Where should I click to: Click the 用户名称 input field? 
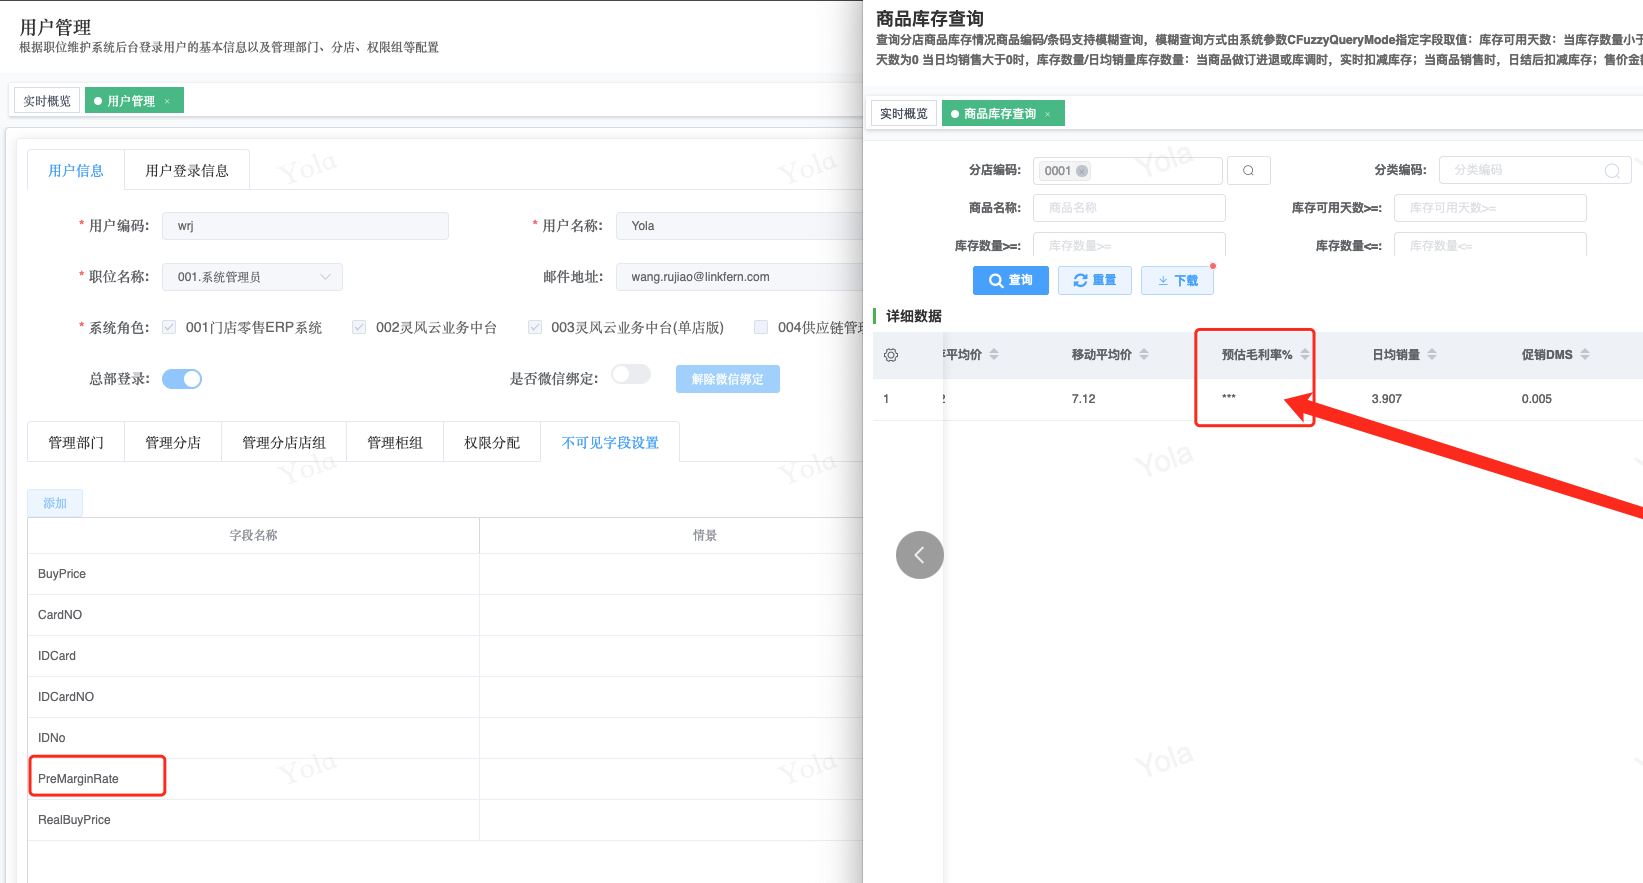point(739,226)
